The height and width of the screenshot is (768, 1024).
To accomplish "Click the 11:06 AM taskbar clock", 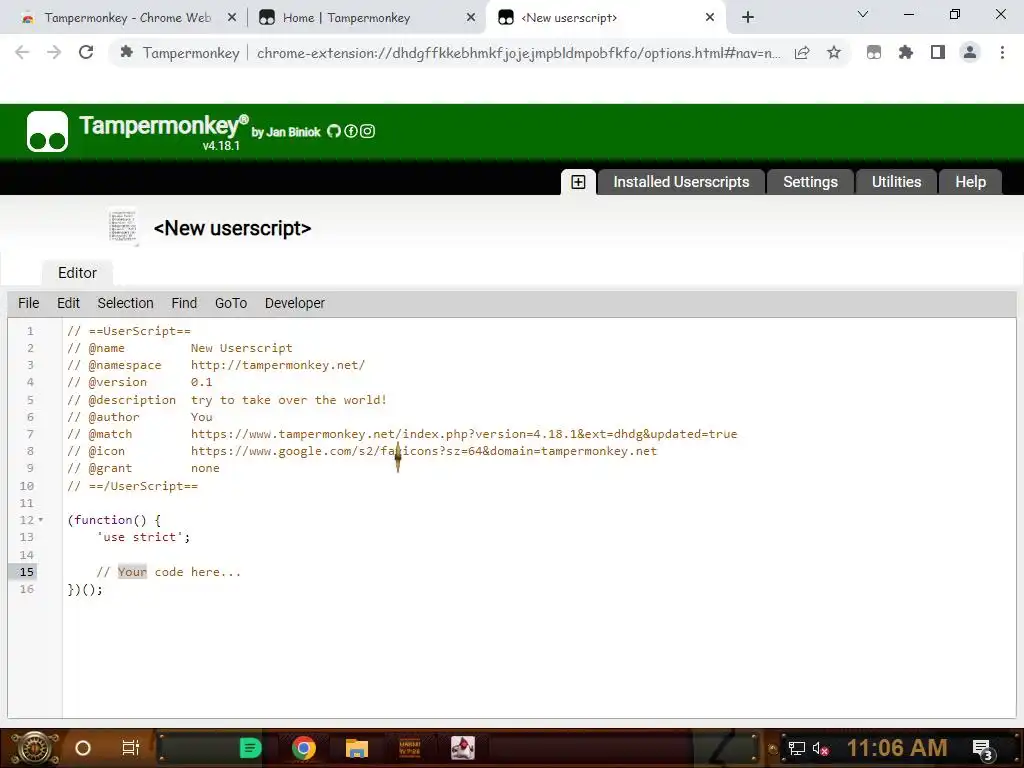I will pos(897,748).
